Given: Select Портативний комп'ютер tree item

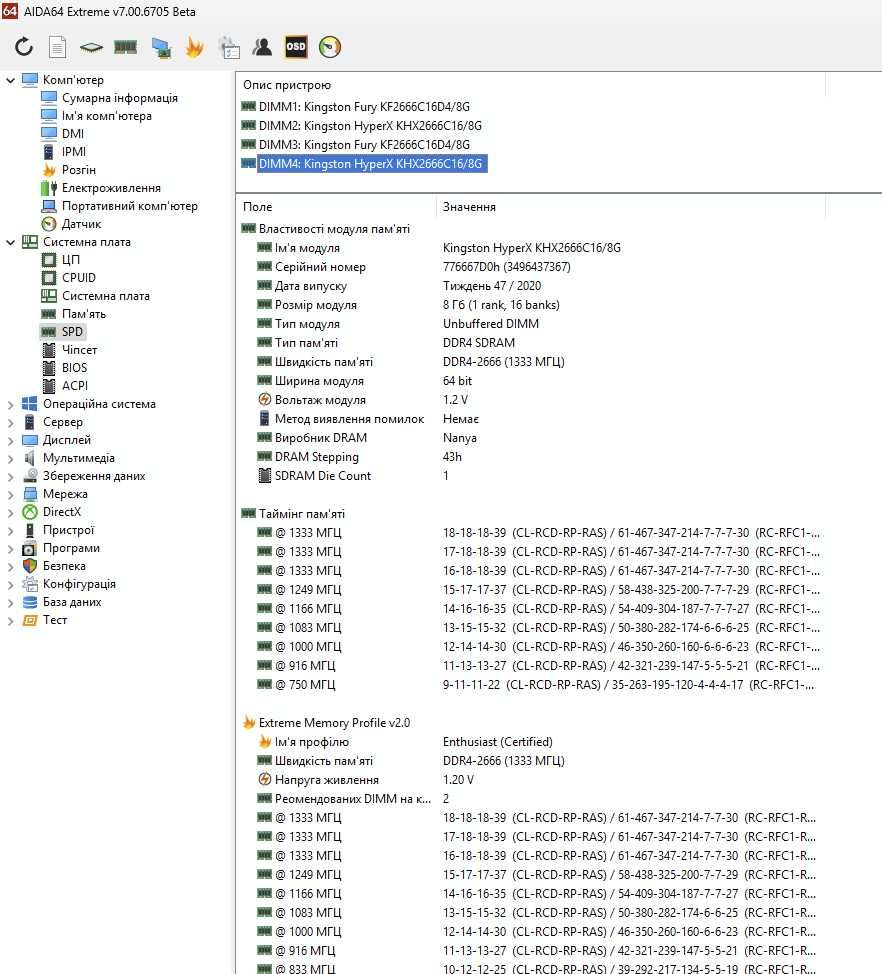Looking at the screenshot, I should (129, 206).
